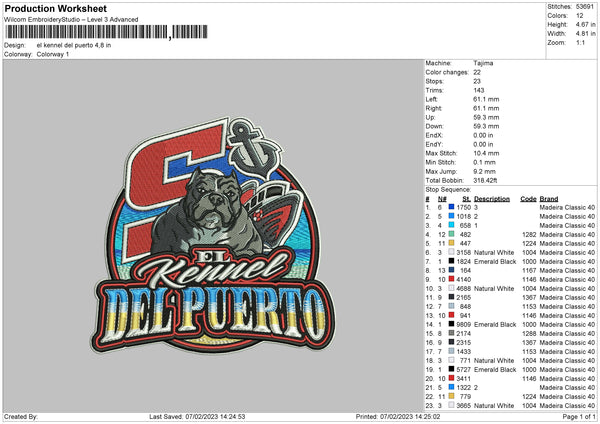Select the Stitches count 53691
Image resolution: width=600 pixels, height=424 pixels.
[585, 7]
